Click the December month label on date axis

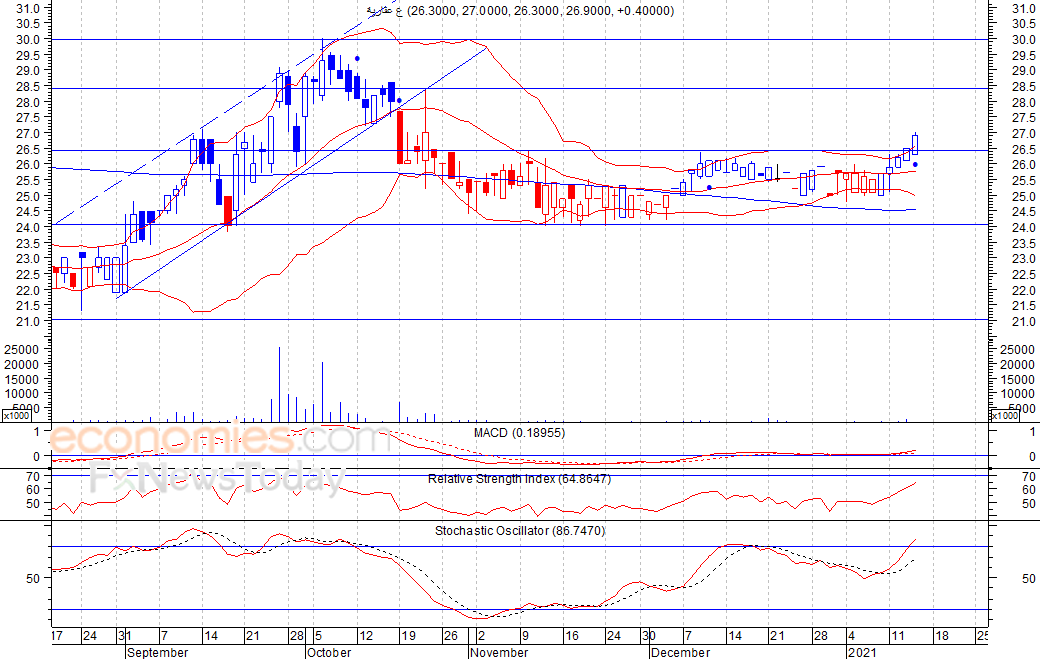click(x=681, y=652)
